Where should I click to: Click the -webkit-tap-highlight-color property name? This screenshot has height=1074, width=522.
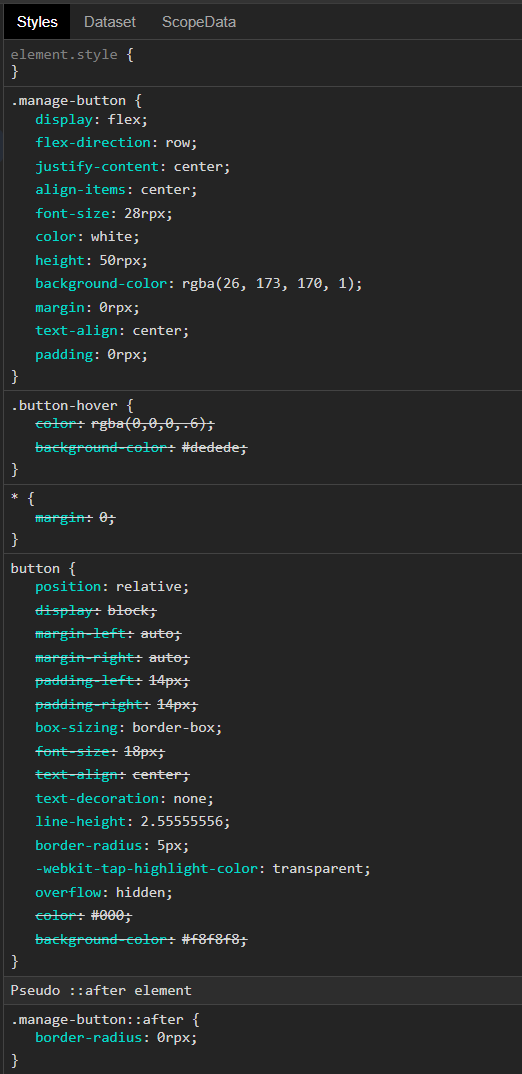(147, 869)
